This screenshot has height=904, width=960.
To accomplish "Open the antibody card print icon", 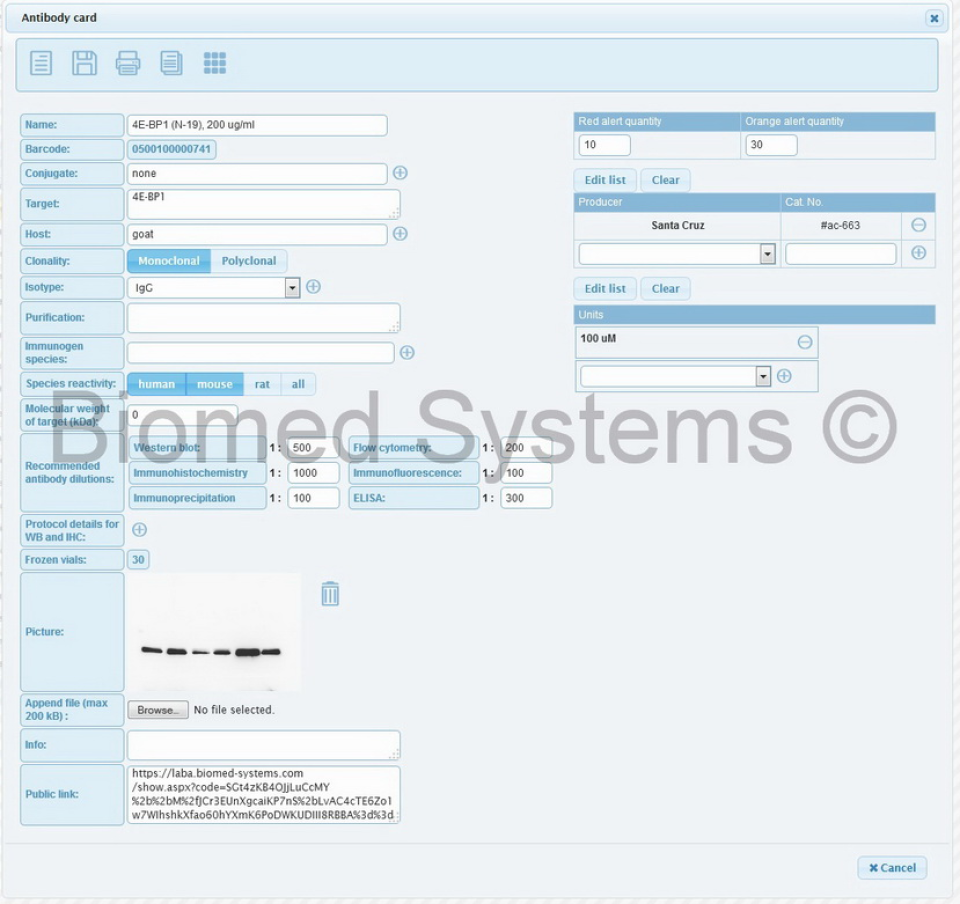I will click(128, 62).
